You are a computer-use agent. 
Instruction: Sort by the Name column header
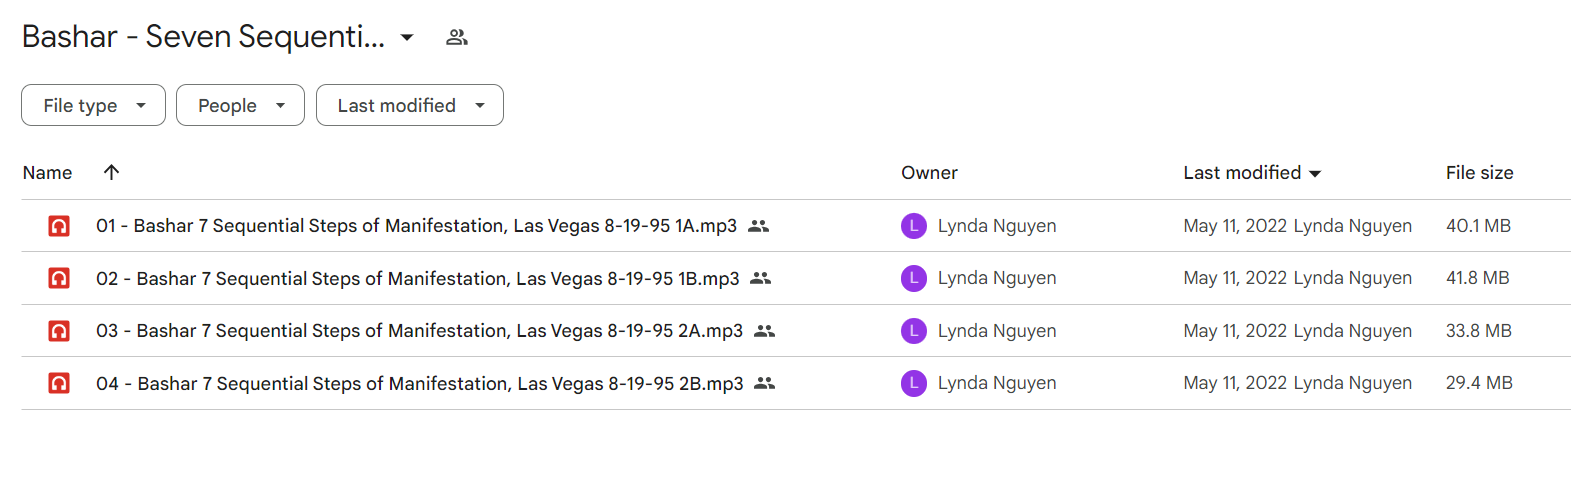[x=47, y=173]
